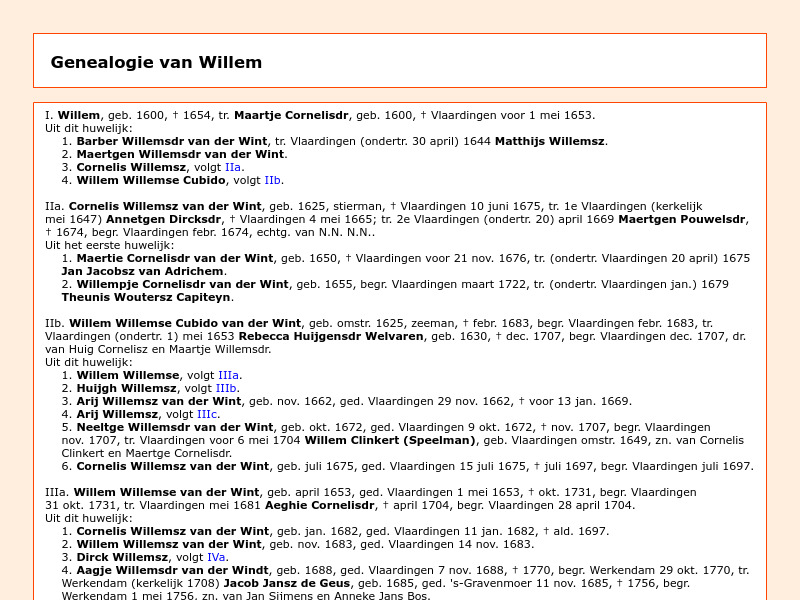This screenshot has width=800, height=600.
Task: Click Aagje Willemsdr van der Windt
Action: 168,570
